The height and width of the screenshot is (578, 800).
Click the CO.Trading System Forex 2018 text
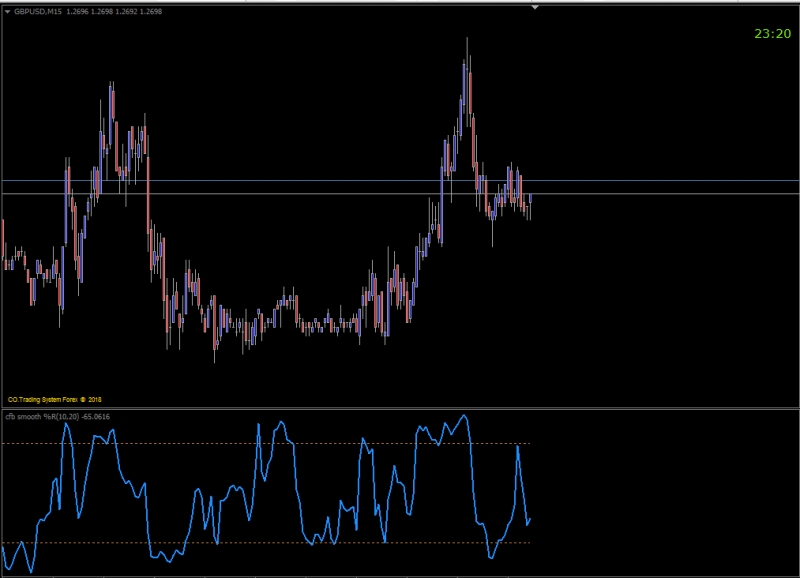pyautogui.click(x=55, y=399)
